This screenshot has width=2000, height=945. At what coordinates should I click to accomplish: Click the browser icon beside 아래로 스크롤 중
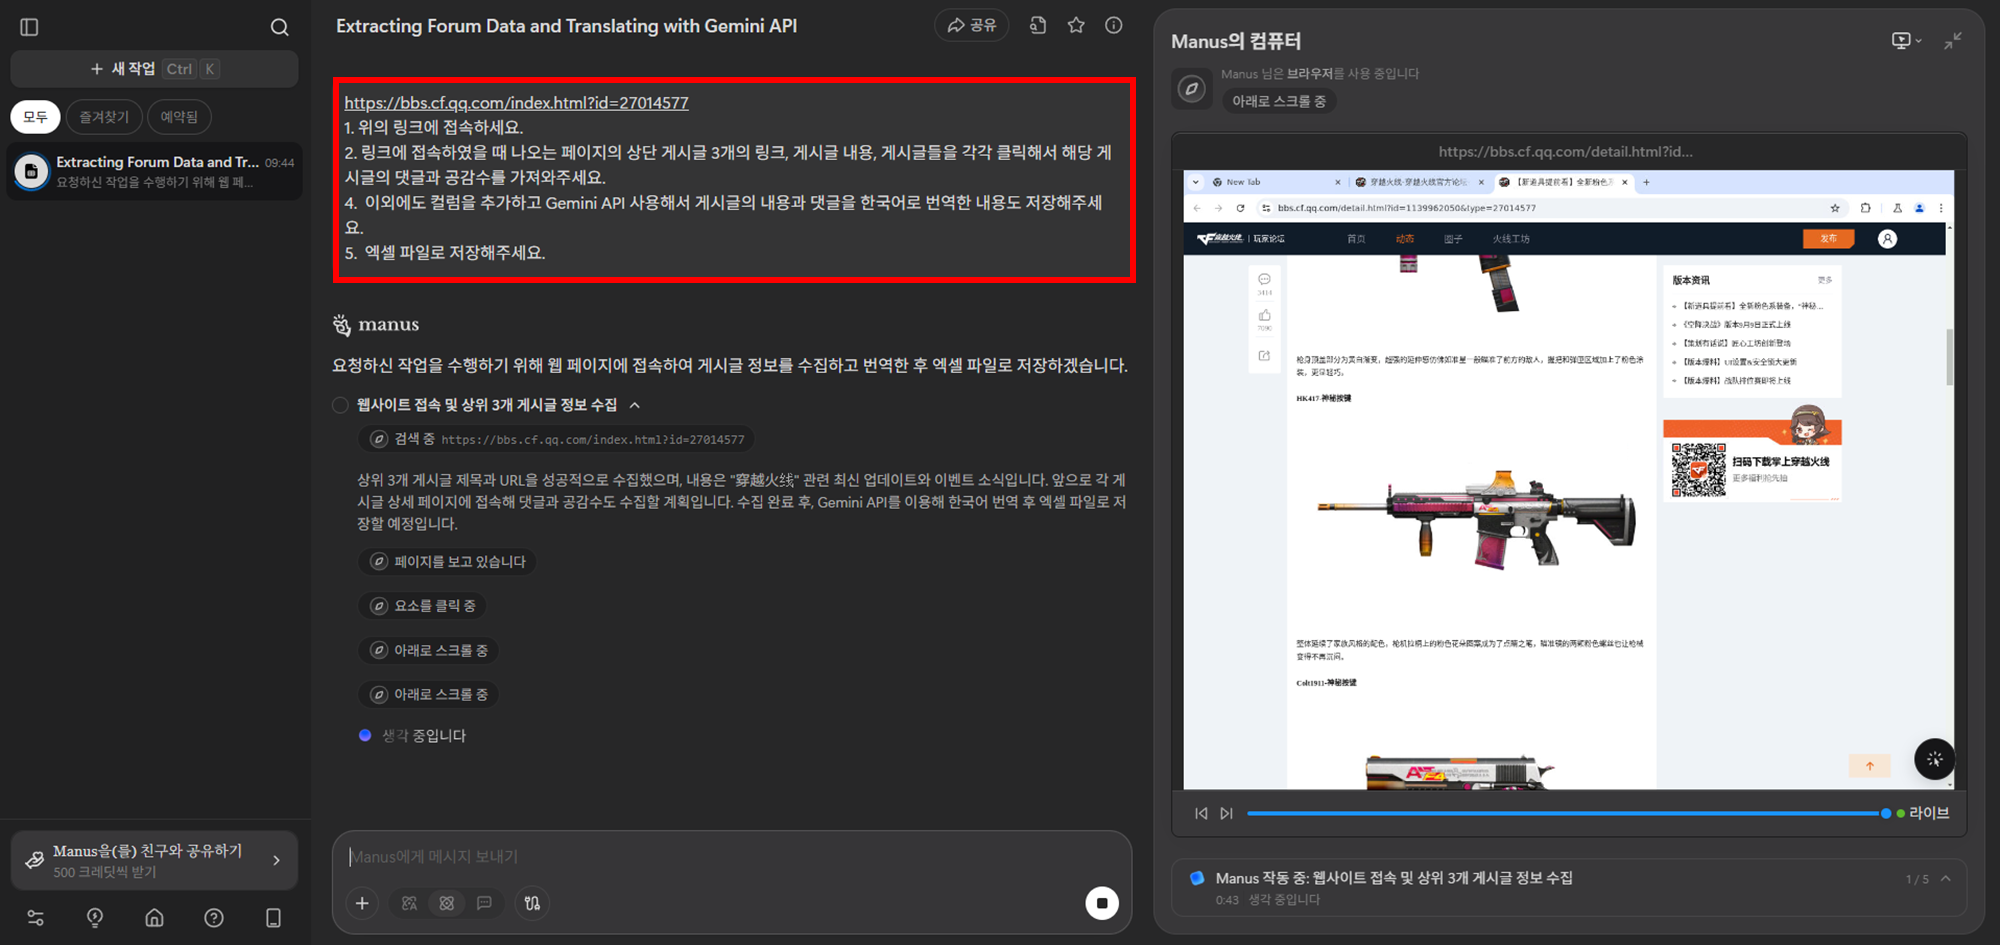[1191, 89]
